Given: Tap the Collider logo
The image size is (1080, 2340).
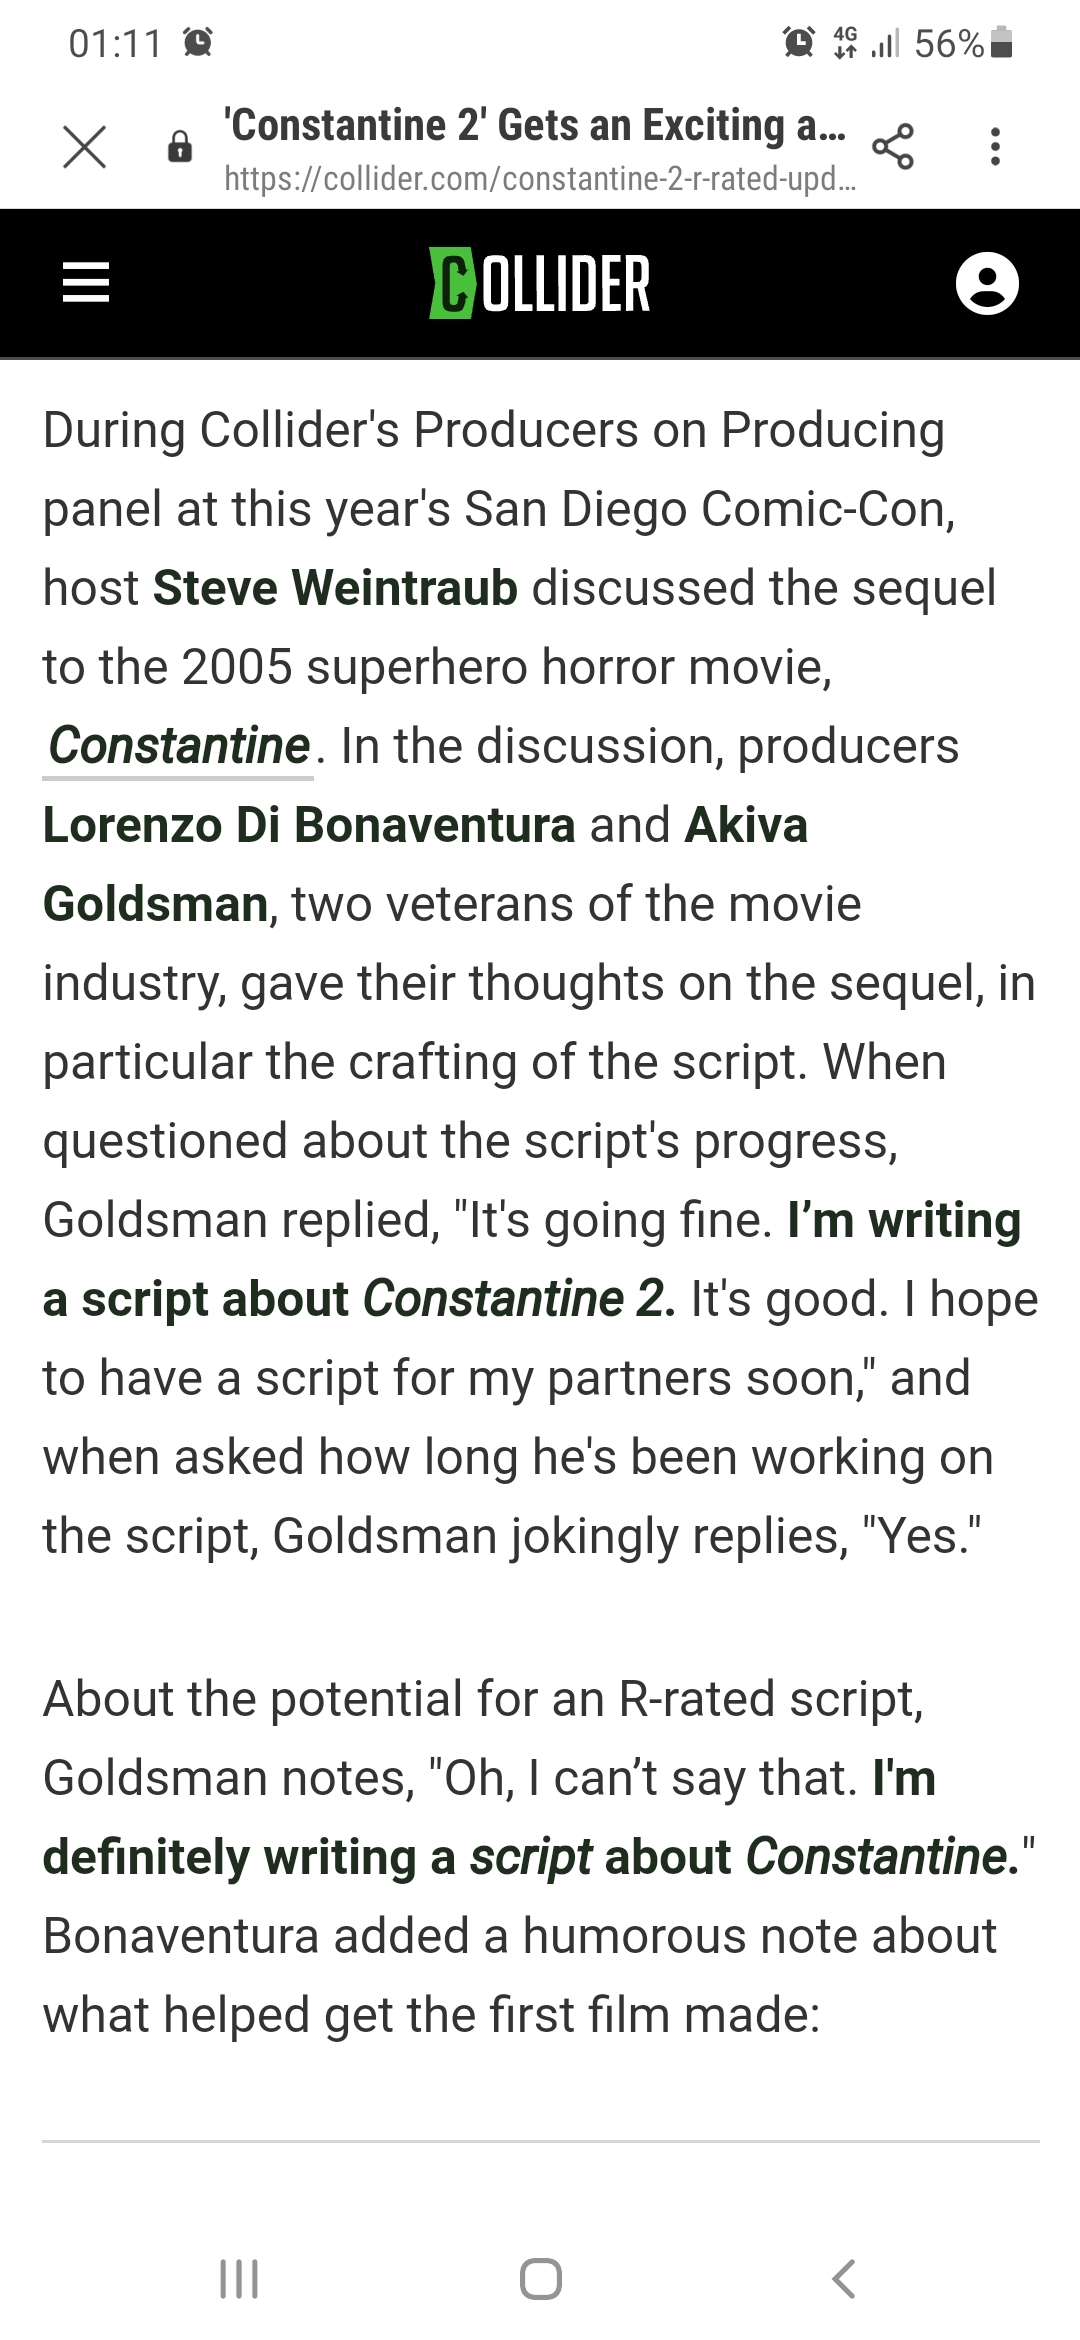Looking at the screenshot, I should 540,283.
